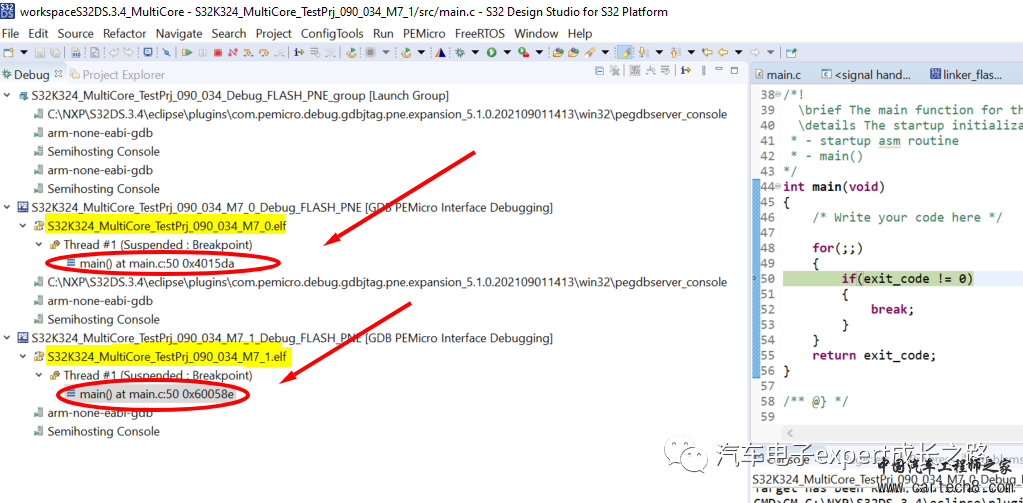
Task: Click the editor horizontal scrollbar left arrow
Action: pyautogui.click(x=791, y=433)
